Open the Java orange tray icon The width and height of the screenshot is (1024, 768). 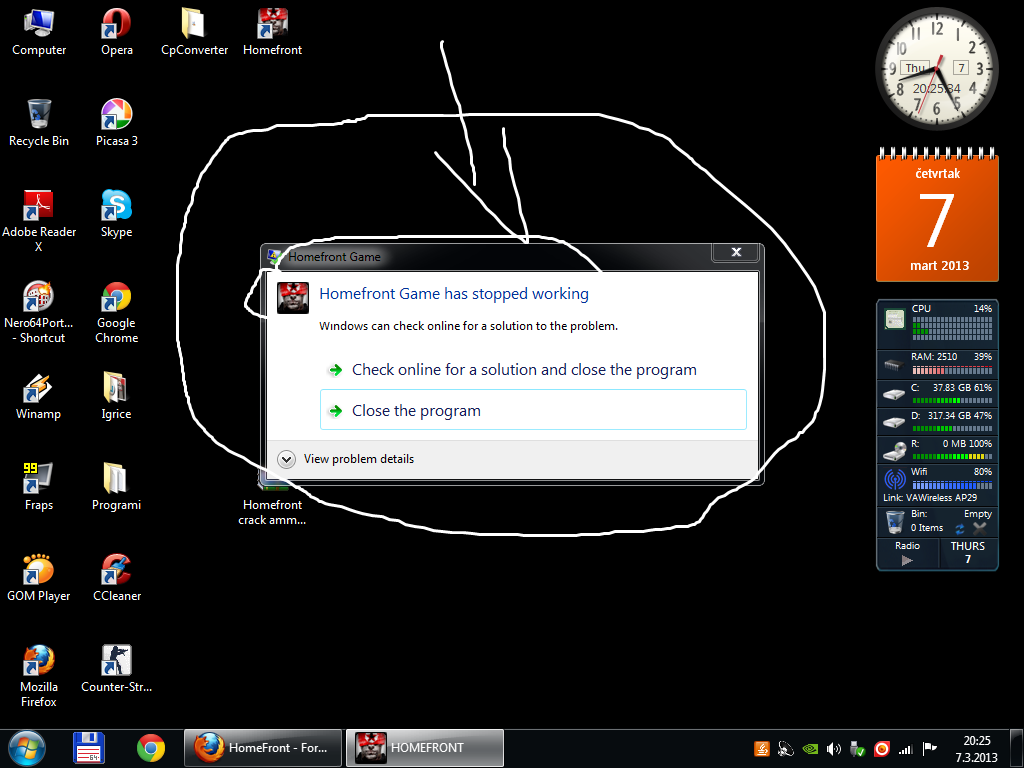click(x=761, y=749)
